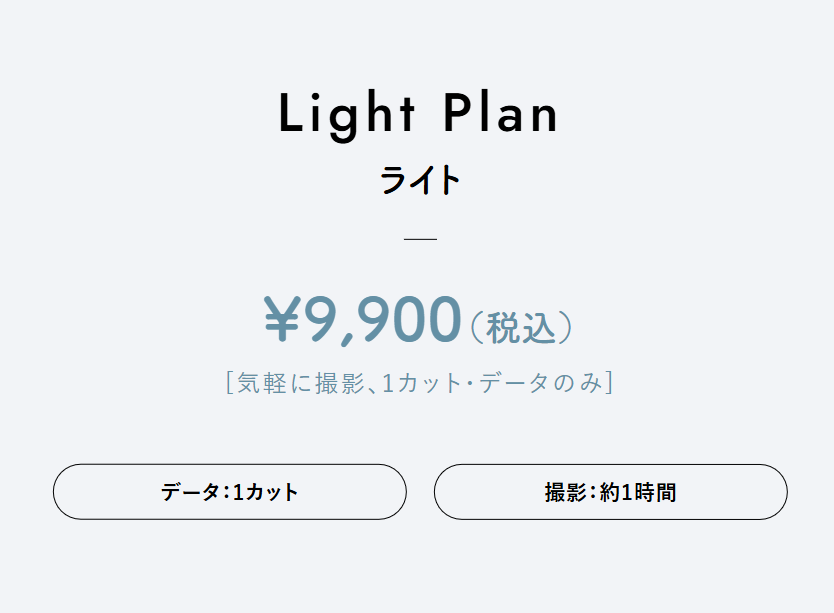Image resolution: width=834 pixels, height=613 pixels.
Task: Click the "データ:1カット" pill button
Action: [229, 492]
